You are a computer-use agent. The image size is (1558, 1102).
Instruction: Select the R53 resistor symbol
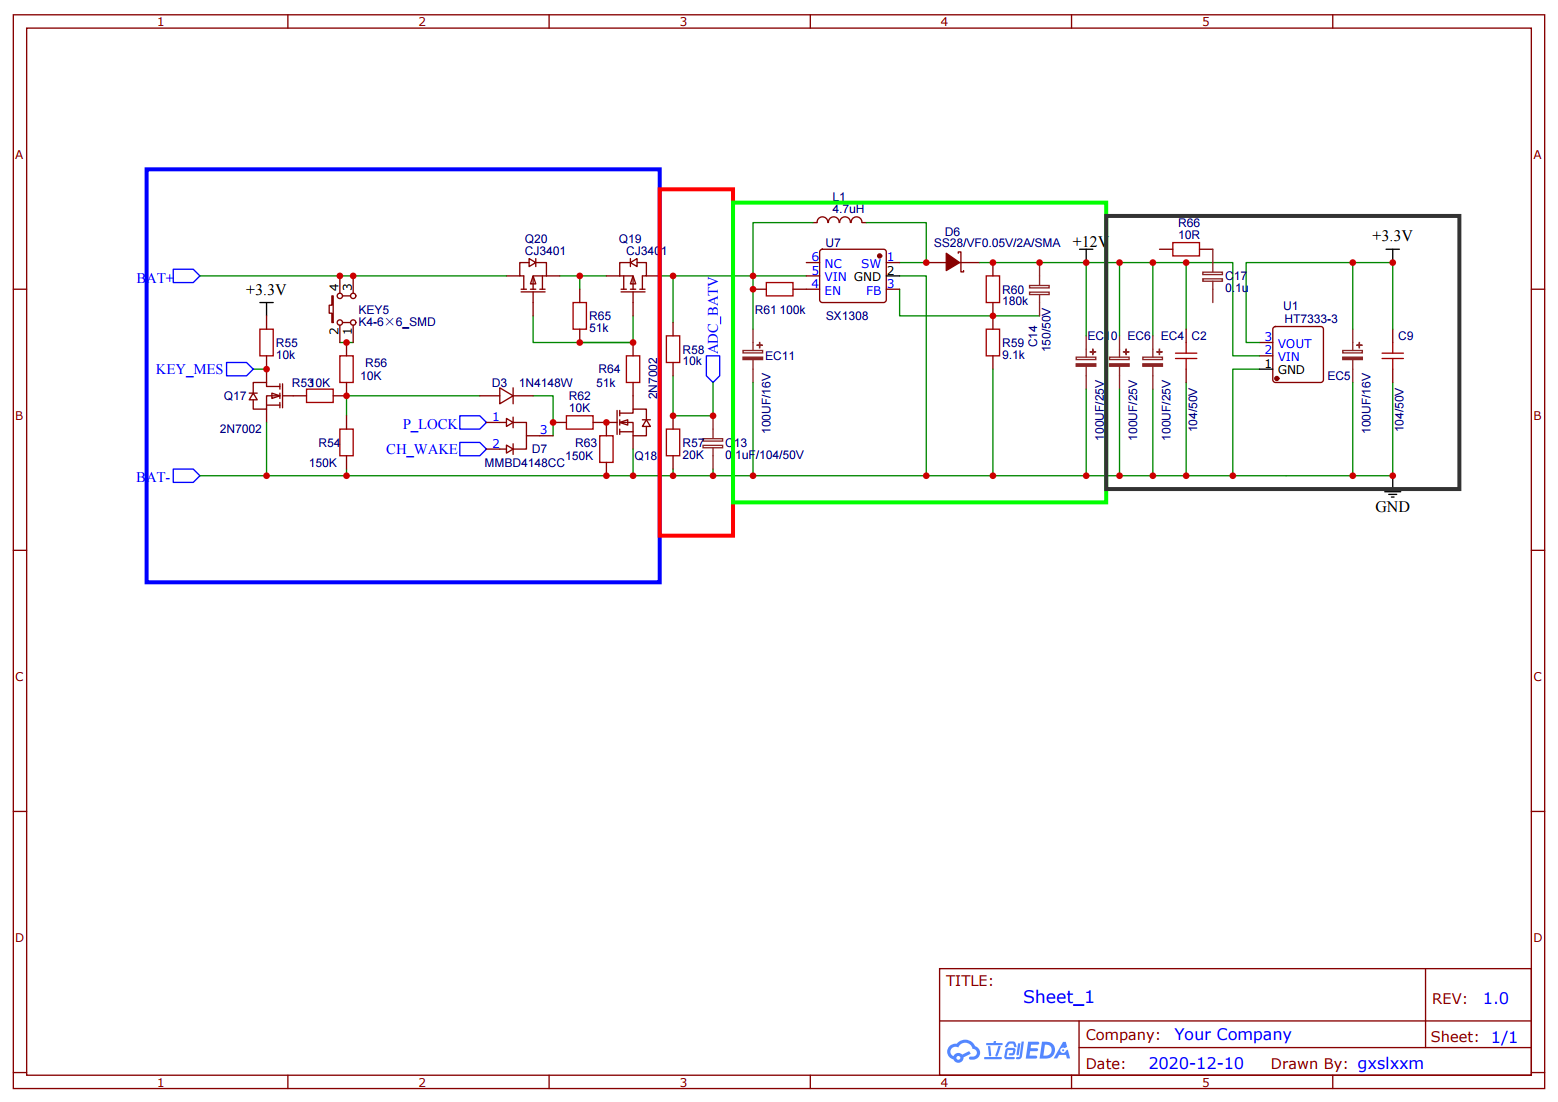click(x=320, y=396)
